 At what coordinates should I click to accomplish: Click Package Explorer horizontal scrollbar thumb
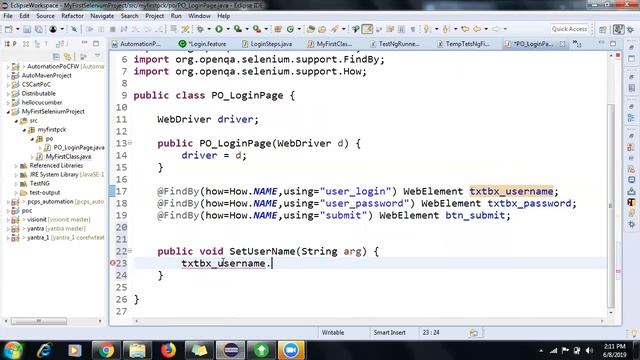[39, 321]
